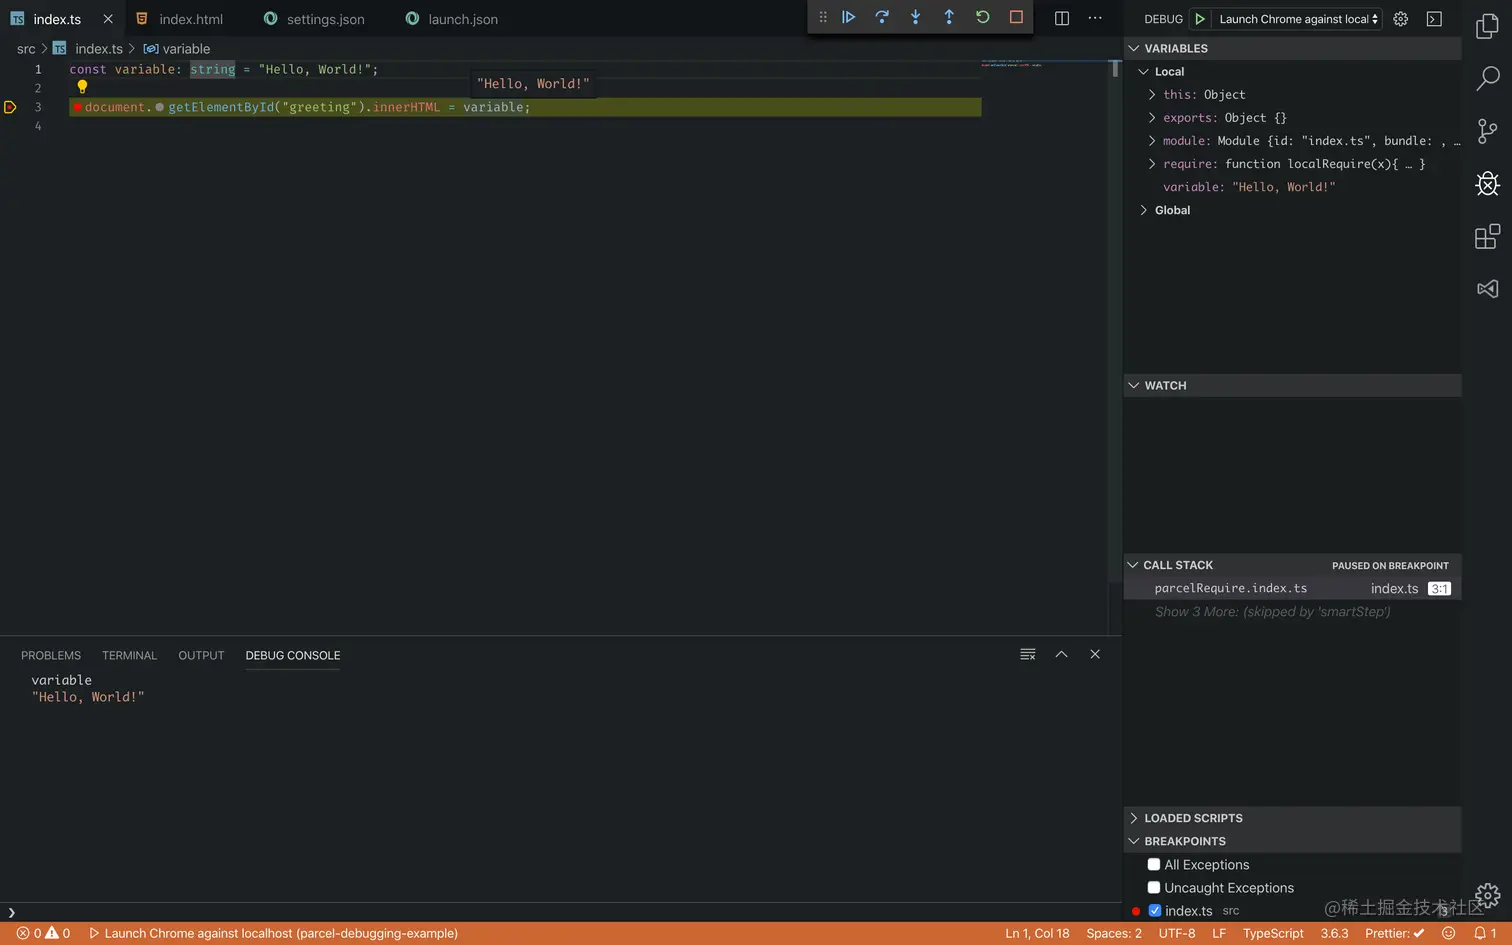
Task: Open the TERMINAL panel tab
Action: point(129,656)
